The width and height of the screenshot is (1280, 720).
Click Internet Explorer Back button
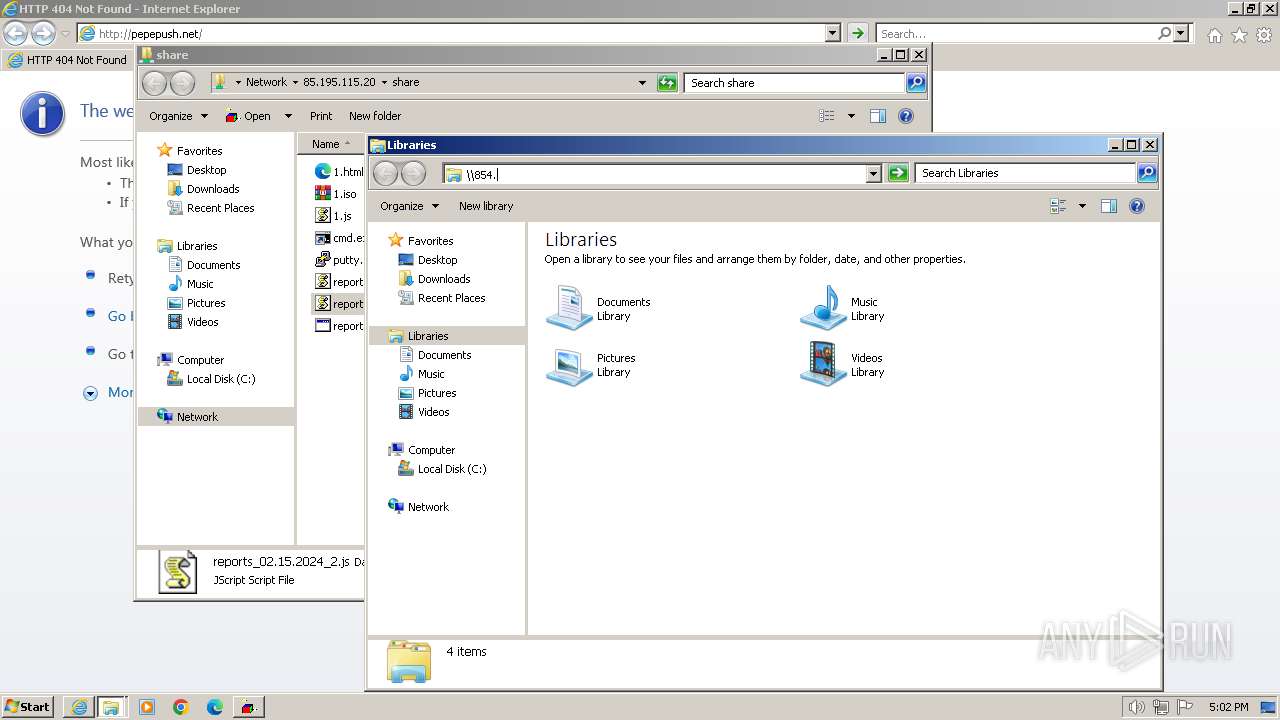click(16, 33)
